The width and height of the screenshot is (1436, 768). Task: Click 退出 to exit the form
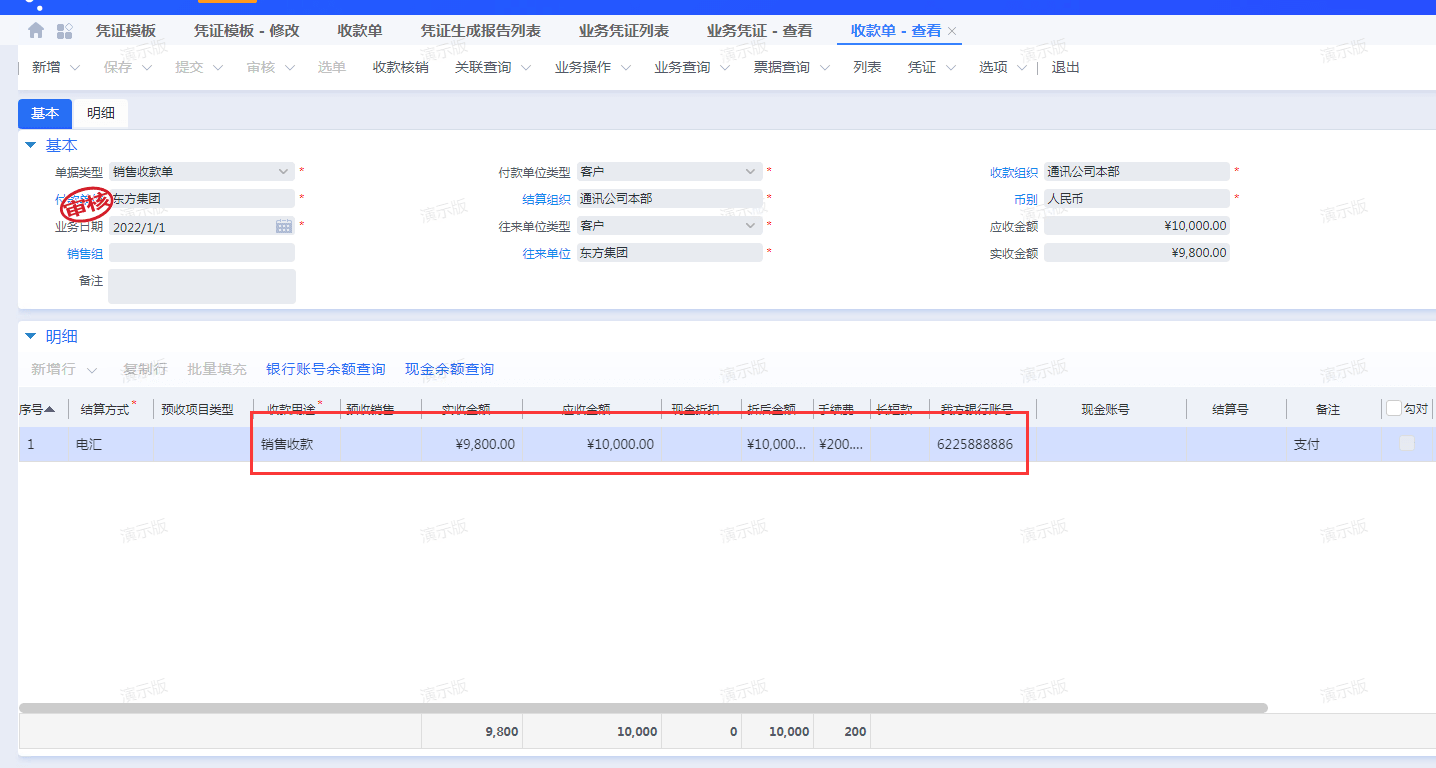coord(1064,67)
